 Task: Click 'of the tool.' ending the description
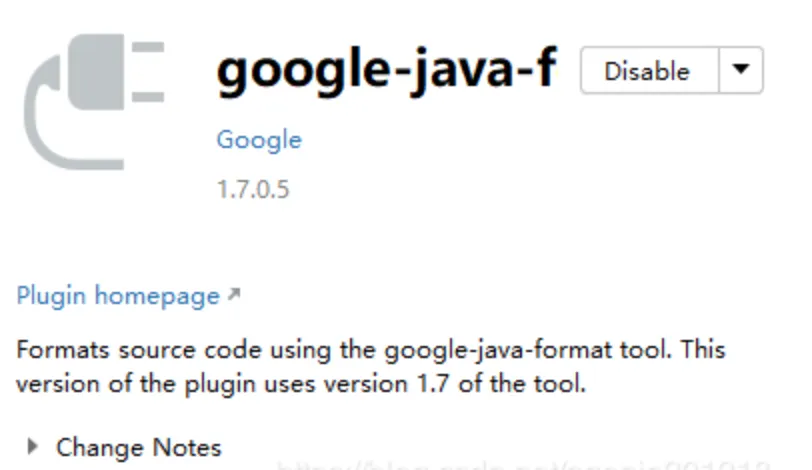tap(522, 384)
